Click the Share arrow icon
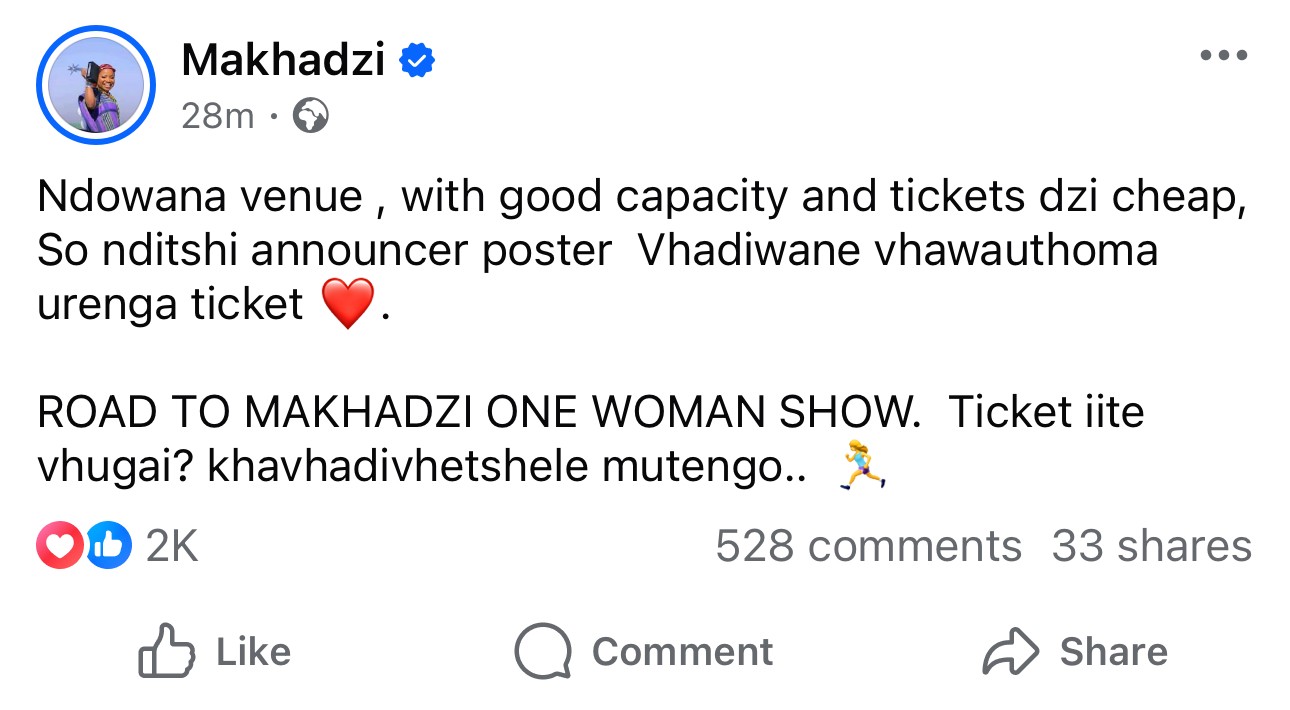1290x710 pixels. (x=1012, y=652)
